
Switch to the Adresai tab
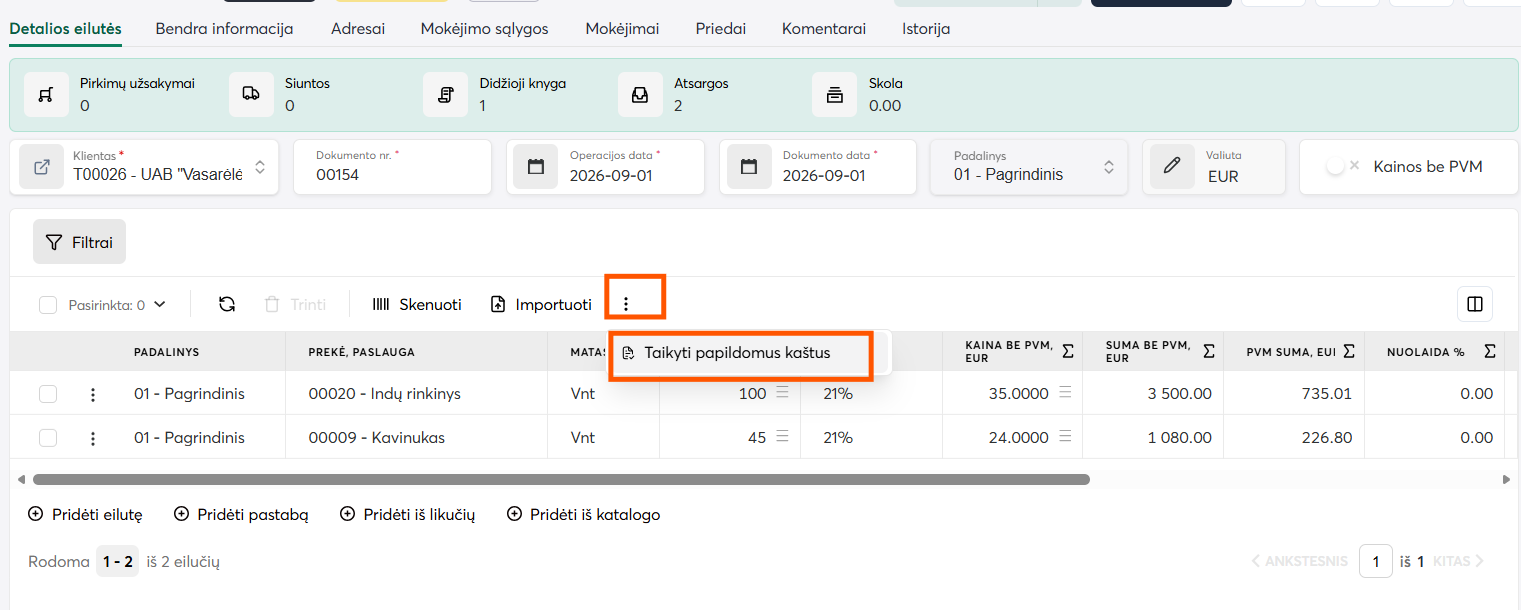[358, 29]
